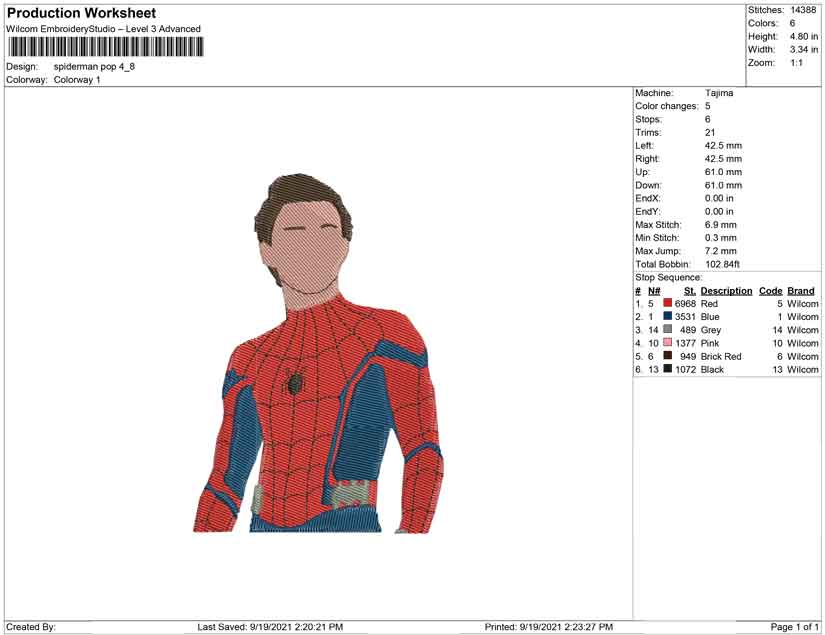825x635 pixels.
Task: Click the Max Jump value 7.2 mm
Action: pos(721,251)
